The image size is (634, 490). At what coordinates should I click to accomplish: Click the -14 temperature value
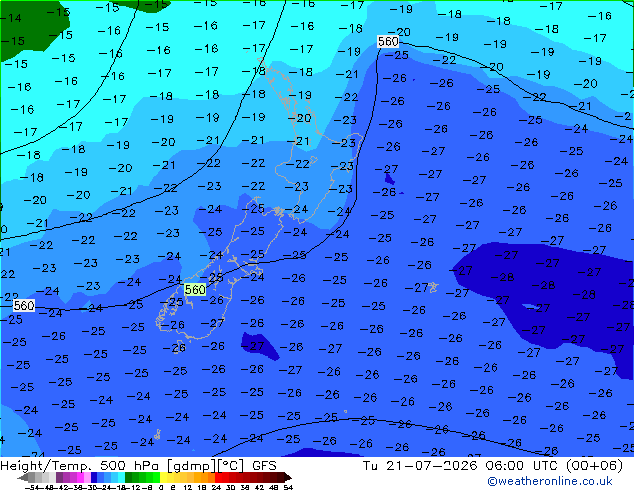click(11, 18)
